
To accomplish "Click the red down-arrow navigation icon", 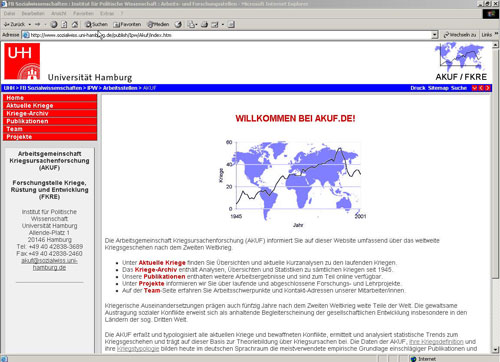I will click(475, 88).
